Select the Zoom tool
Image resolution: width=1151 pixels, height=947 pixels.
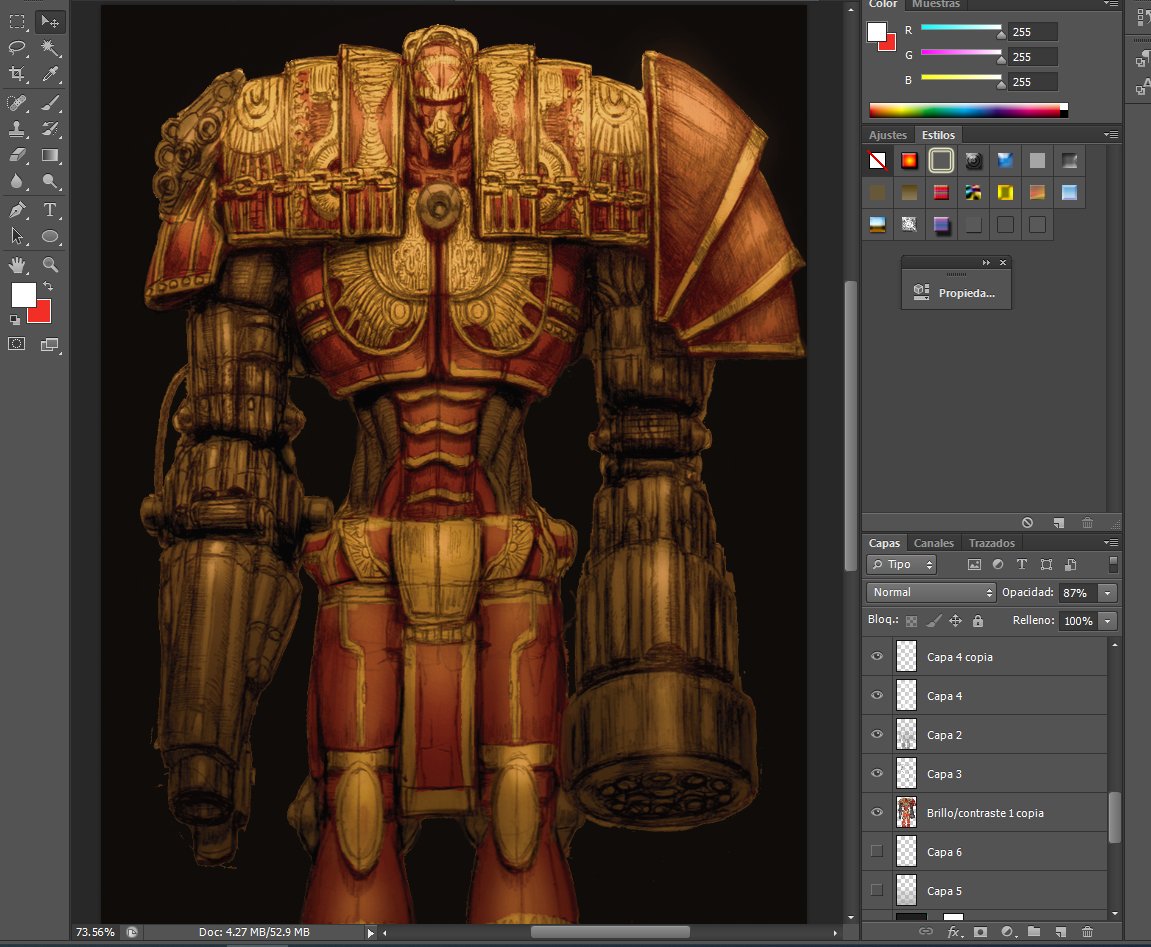tap(50, 264)
